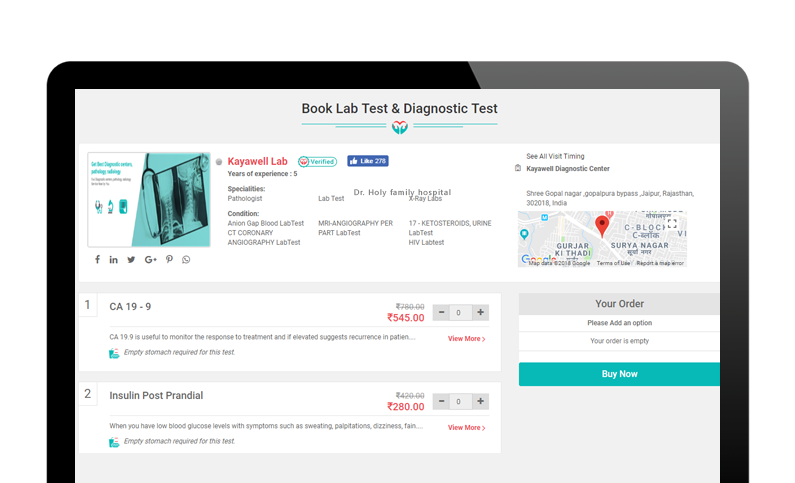
Task: Open the Kayawell Lab title link
Action: [257, 161]
